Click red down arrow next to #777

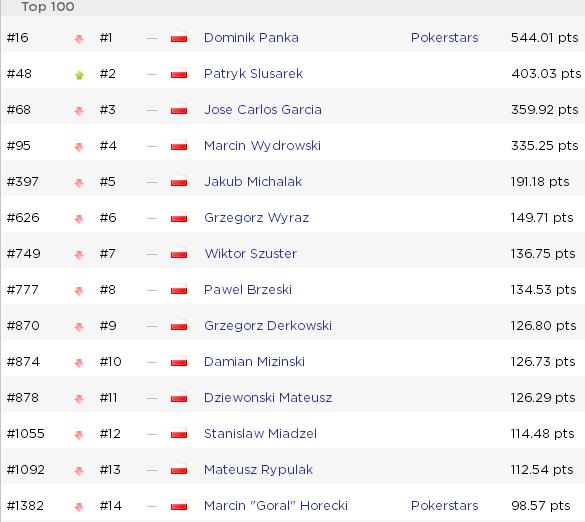(79, 291)
